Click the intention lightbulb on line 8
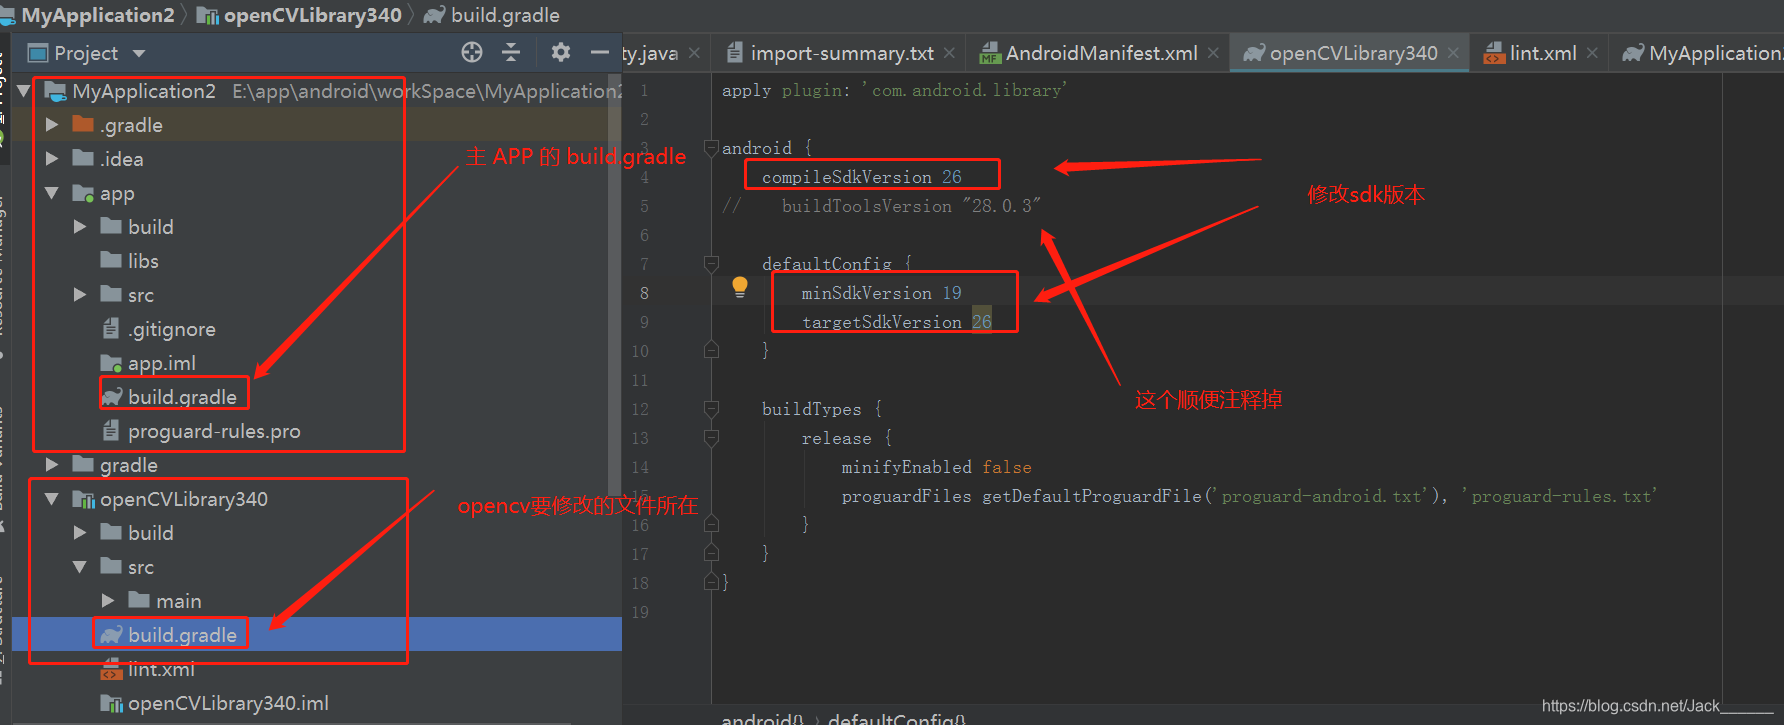This screenshot has width=1784, height=725. click(x=740, y=287)
